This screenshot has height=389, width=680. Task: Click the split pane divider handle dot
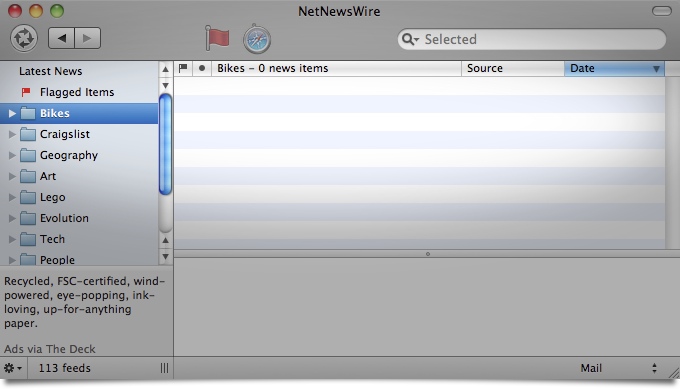pyautogui.click(x=428, y=254)
